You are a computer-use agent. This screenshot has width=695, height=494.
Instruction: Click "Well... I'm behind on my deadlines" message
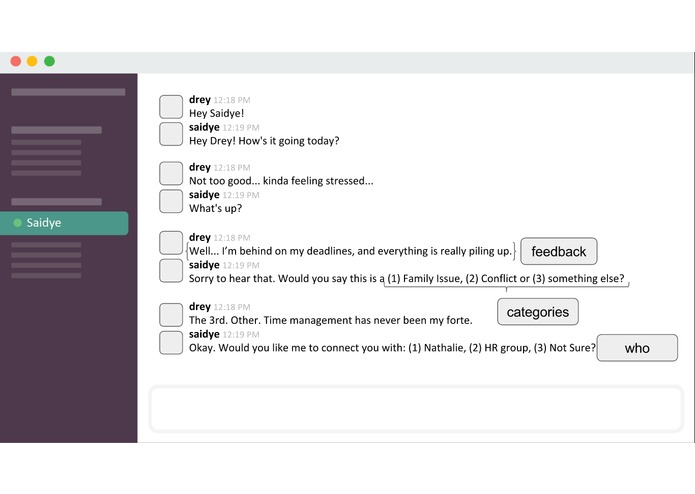click(x=350, y=251)
